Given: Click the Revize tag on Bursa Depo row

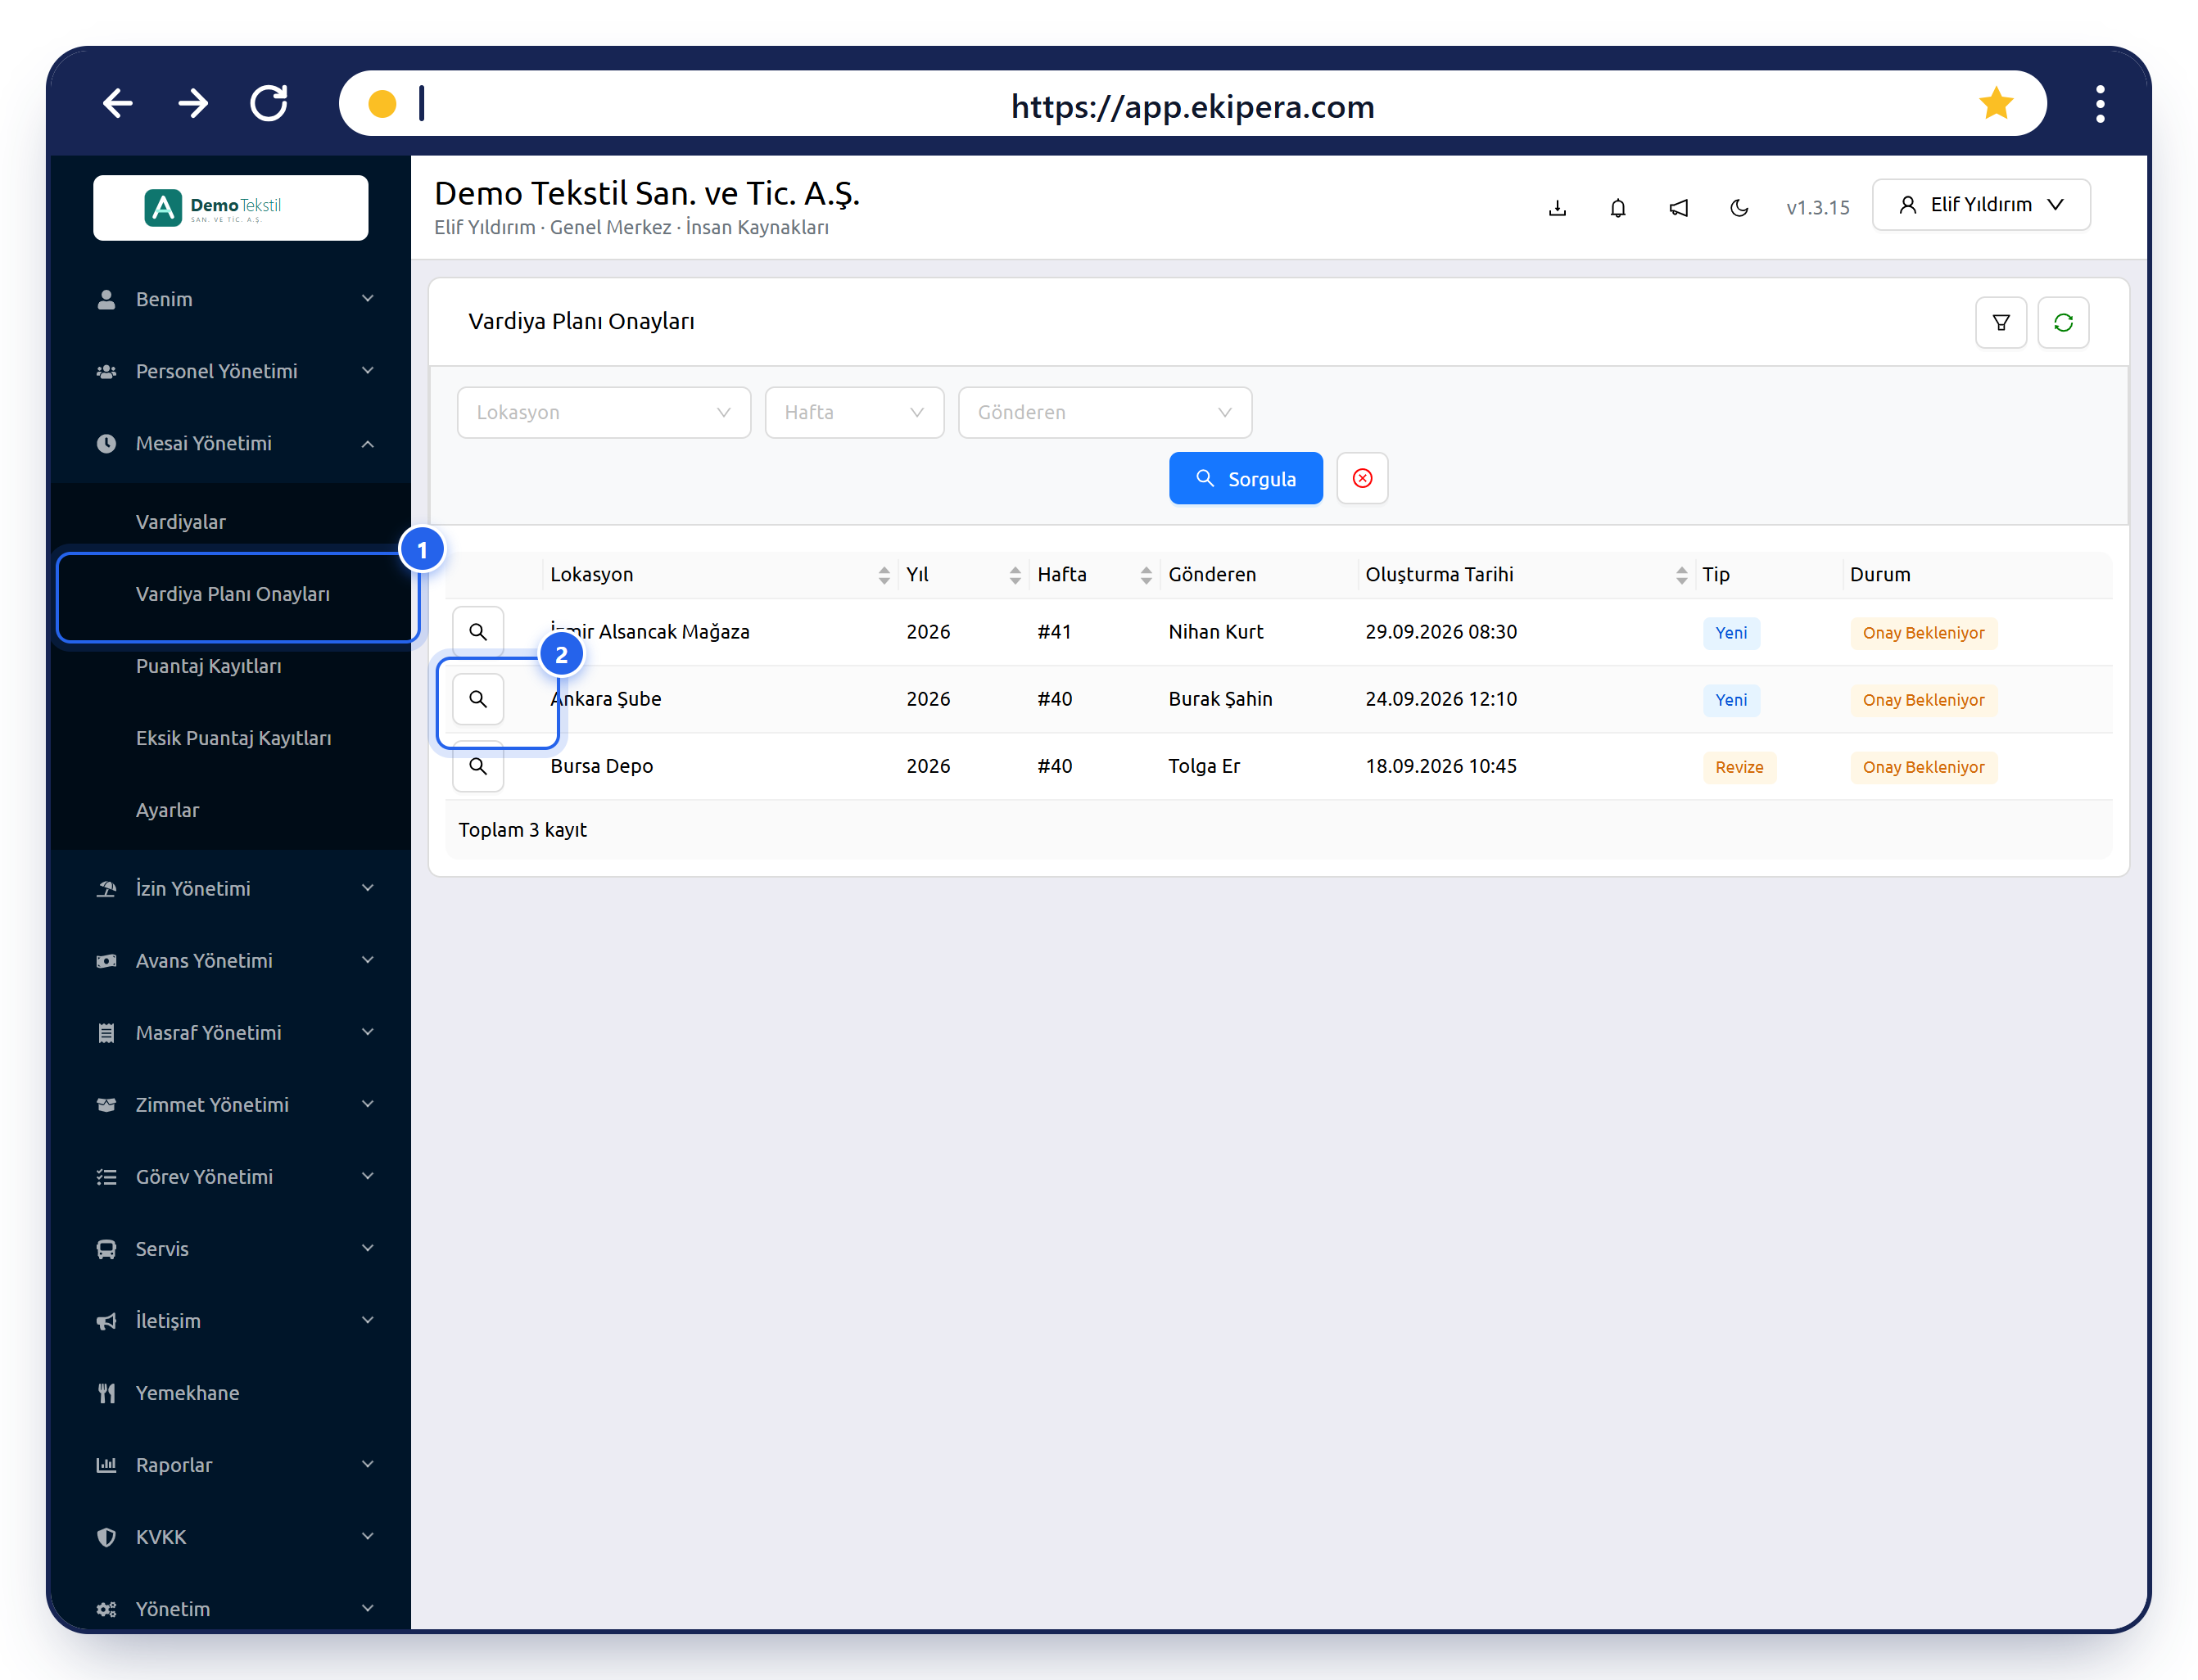Looking at the screenshot, I should (1739, 767).
